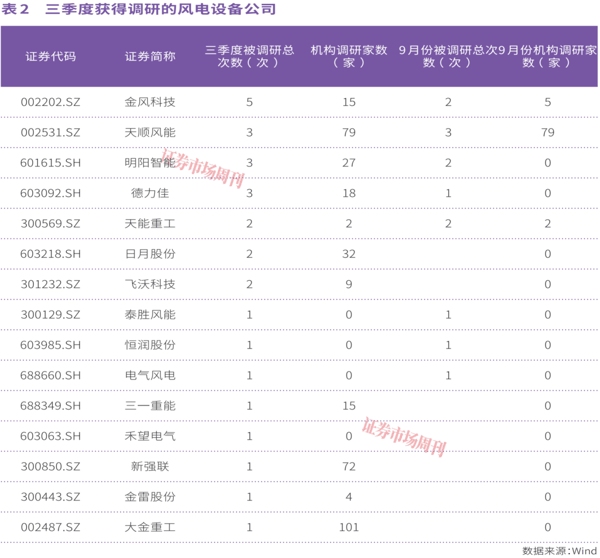
Task: Click company name 三一重能
Action: [x=150, y=406]
